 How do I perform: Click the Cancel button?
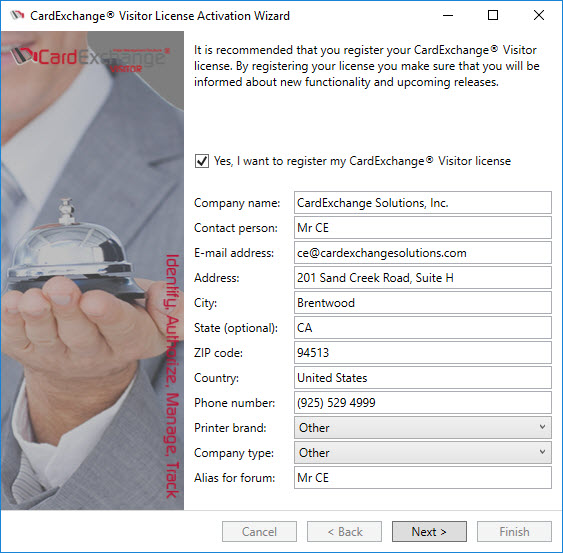259,531
